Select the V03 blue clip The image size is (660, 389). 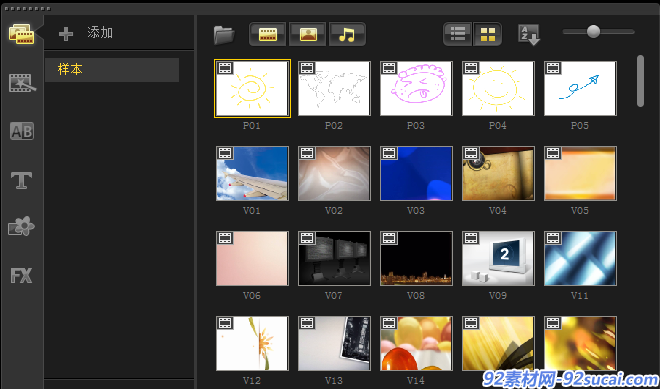tap(416, 173)
